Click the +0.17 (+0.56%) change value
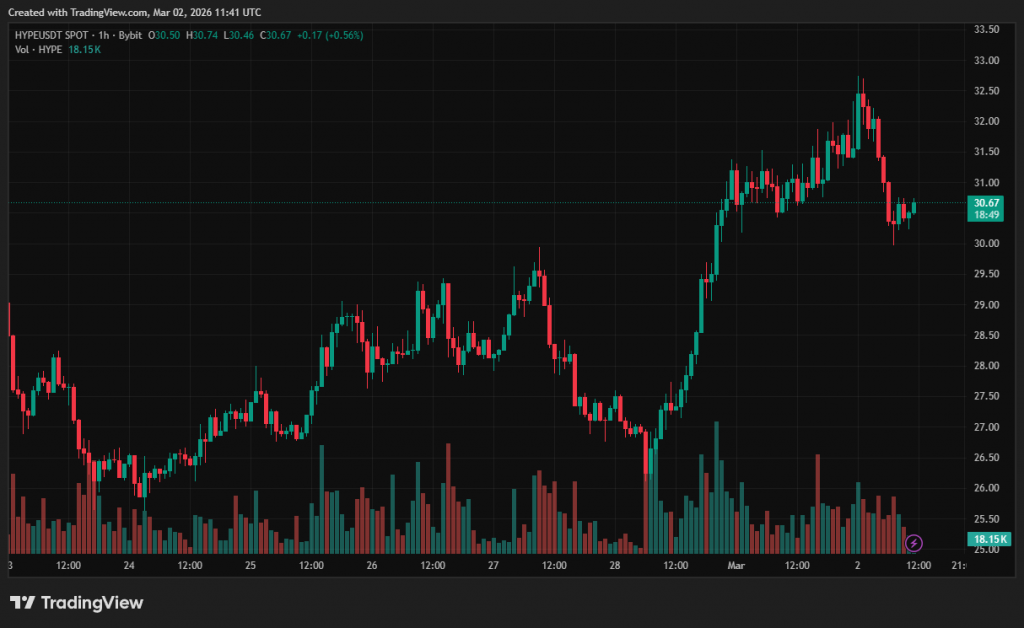Viewport: 1024px width, 628px height. (328, 35)
